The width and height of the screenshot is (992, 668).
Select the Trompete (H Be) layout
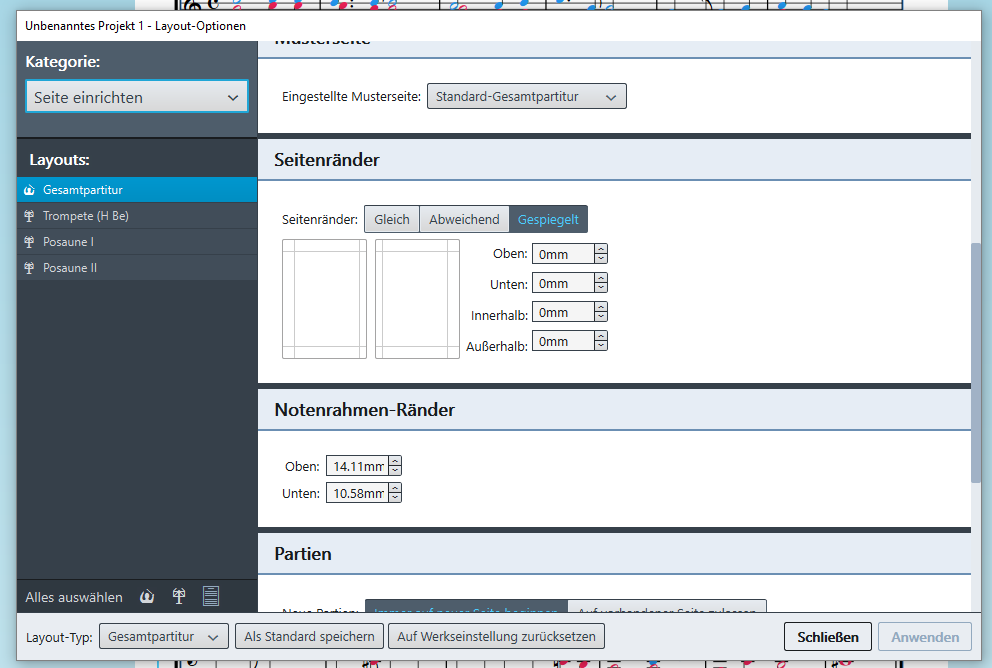pyautogui.click(x=137, y=216)
